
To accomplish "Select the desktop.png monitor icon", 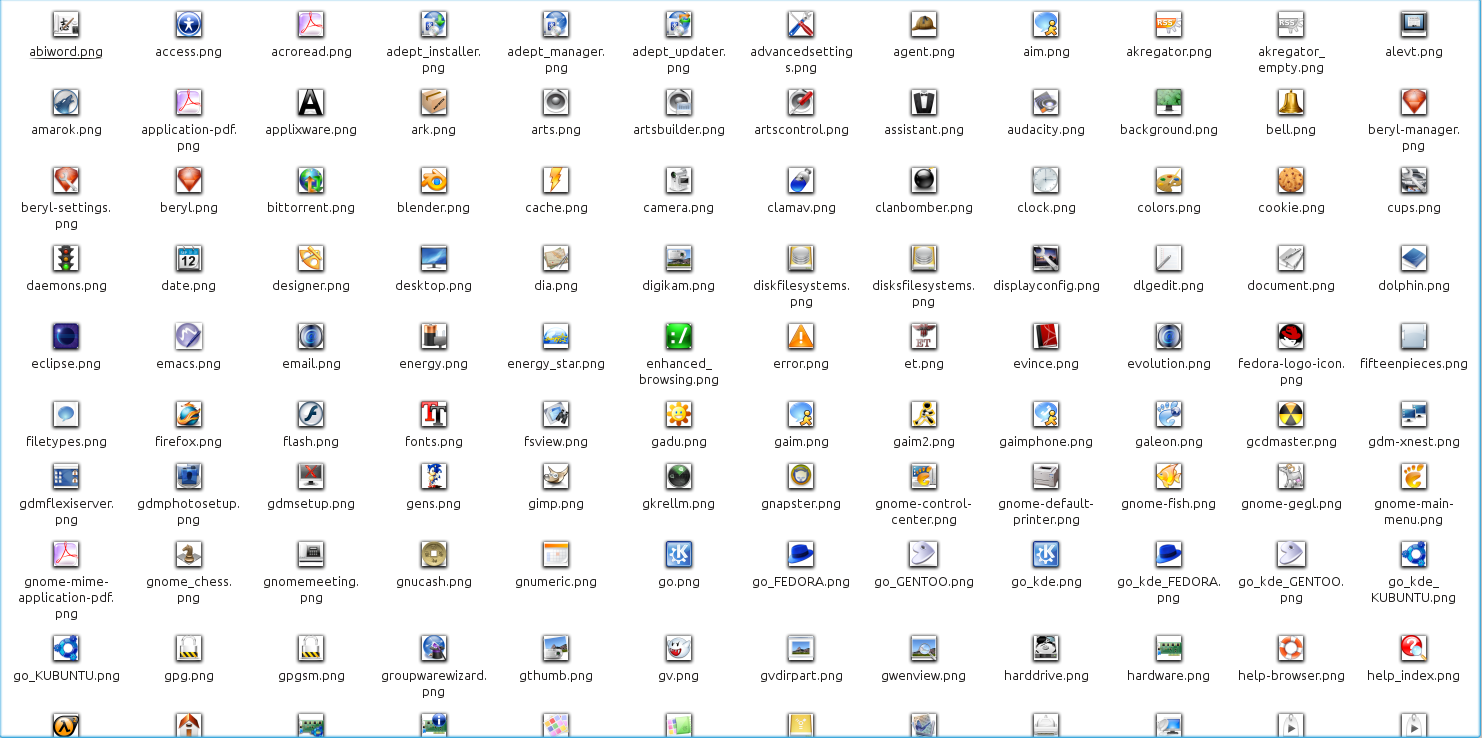I will (x=433, y=258).
